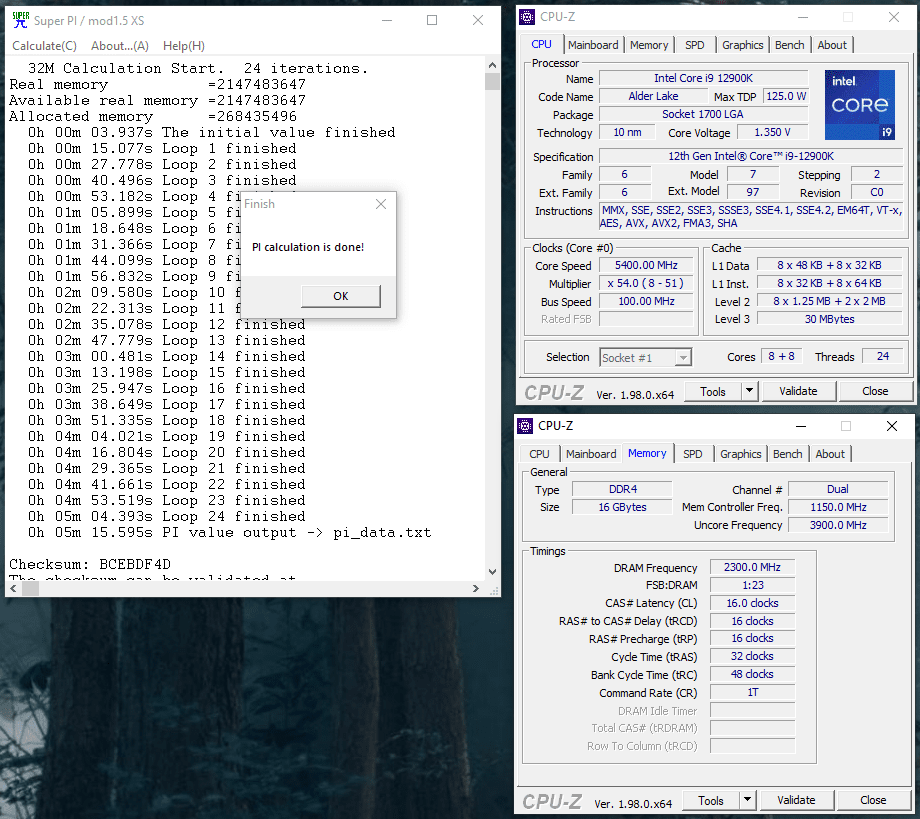The width and height of the screenshot is (920, 819).
Task: Click the CPU-Z icon in top window title
Action: (x=527, y=17)
